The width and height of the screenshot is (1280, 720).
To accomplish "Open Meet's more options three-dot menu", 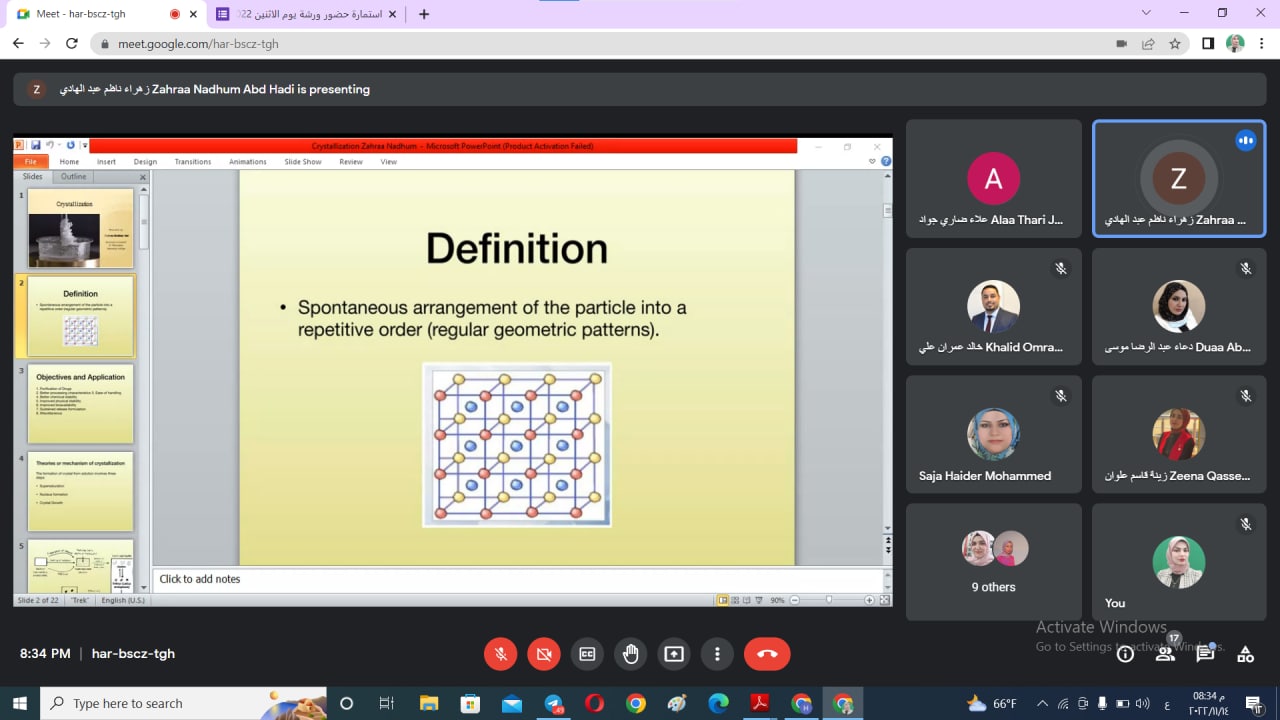I will pos(717,654).
